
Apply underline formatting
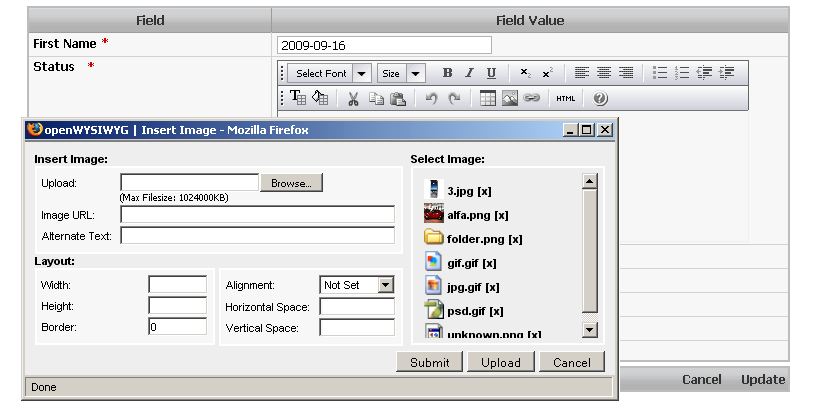(491, 73)
